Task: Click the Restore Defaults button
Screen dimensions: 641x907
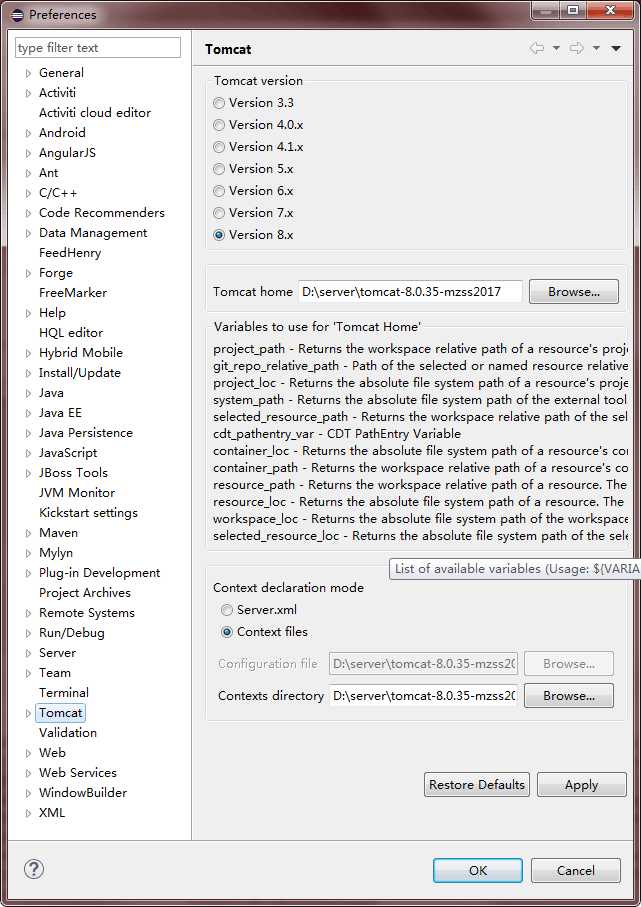Action: 477,784
